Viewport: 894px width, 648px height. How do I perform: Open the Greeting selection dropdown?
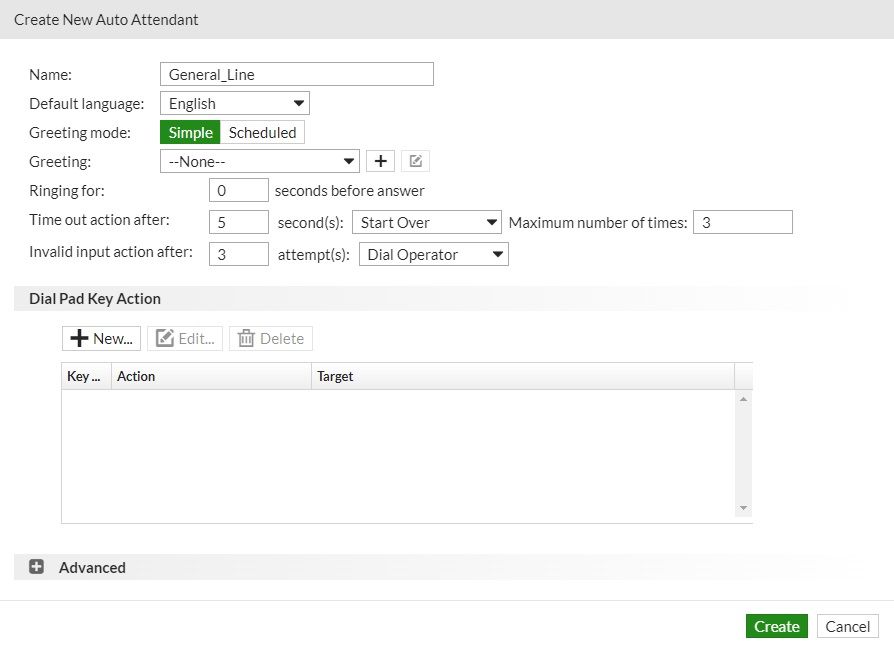(x=259, y=161)
